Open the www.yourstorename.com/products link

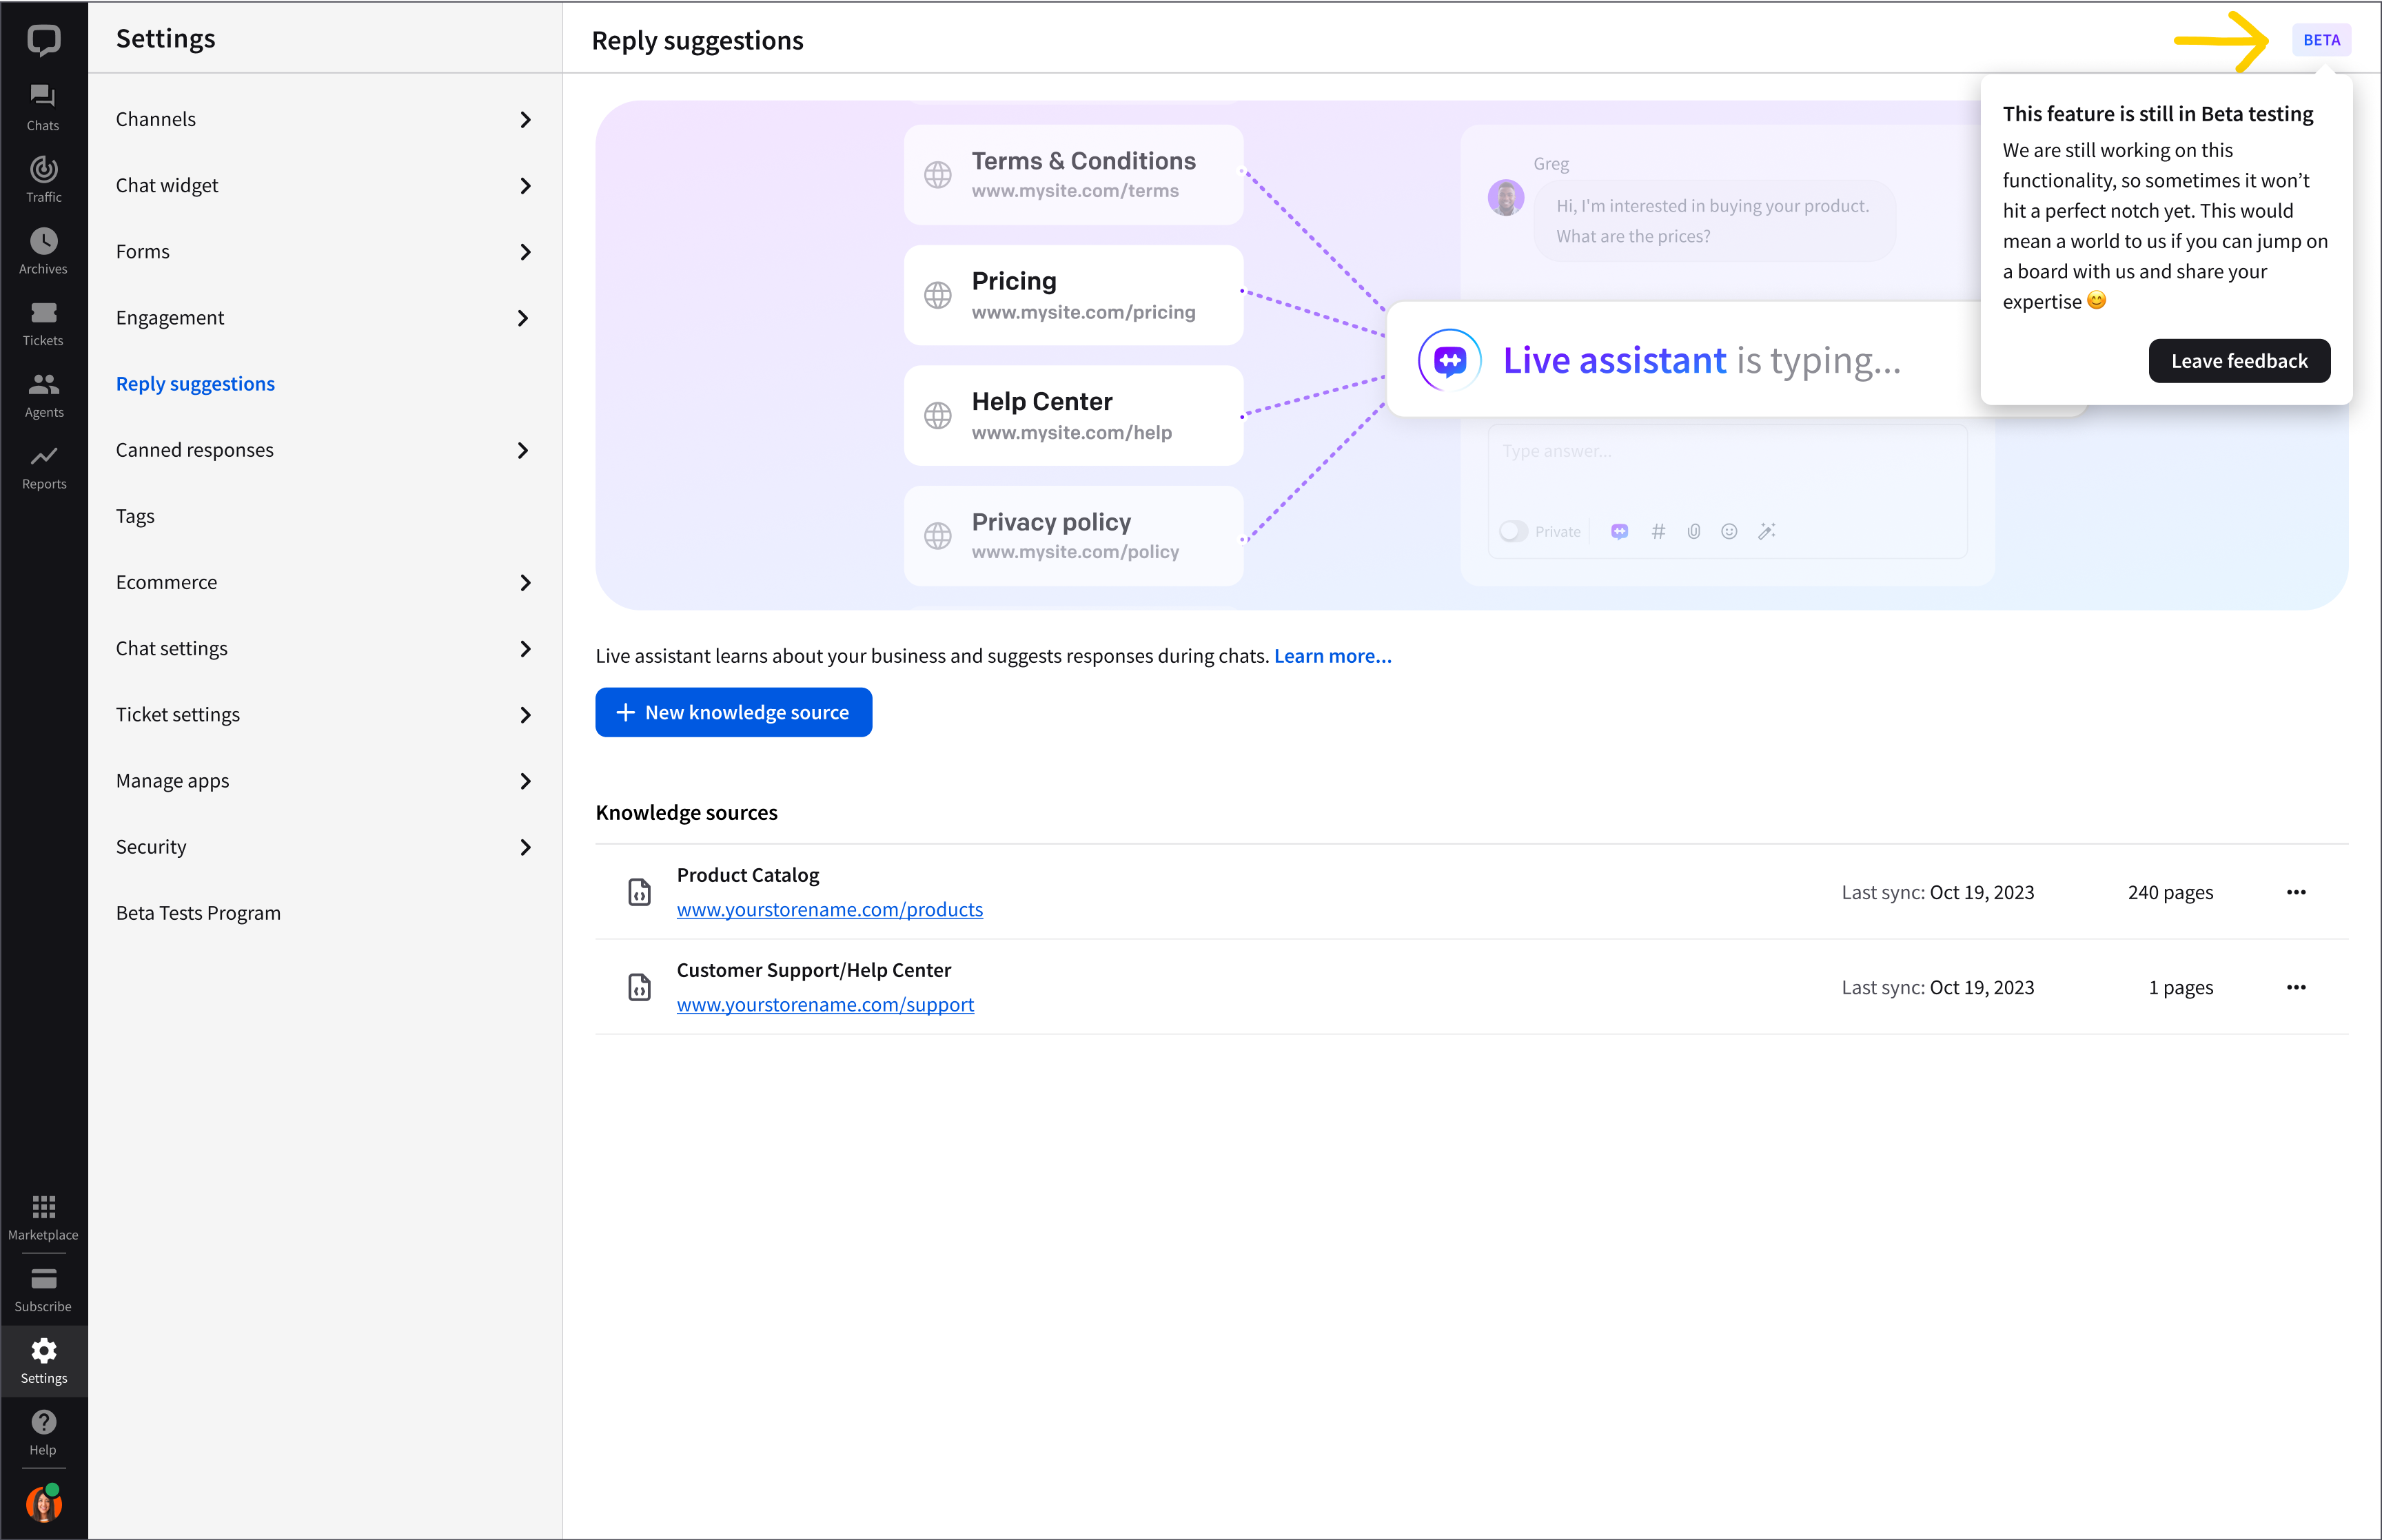829,909
